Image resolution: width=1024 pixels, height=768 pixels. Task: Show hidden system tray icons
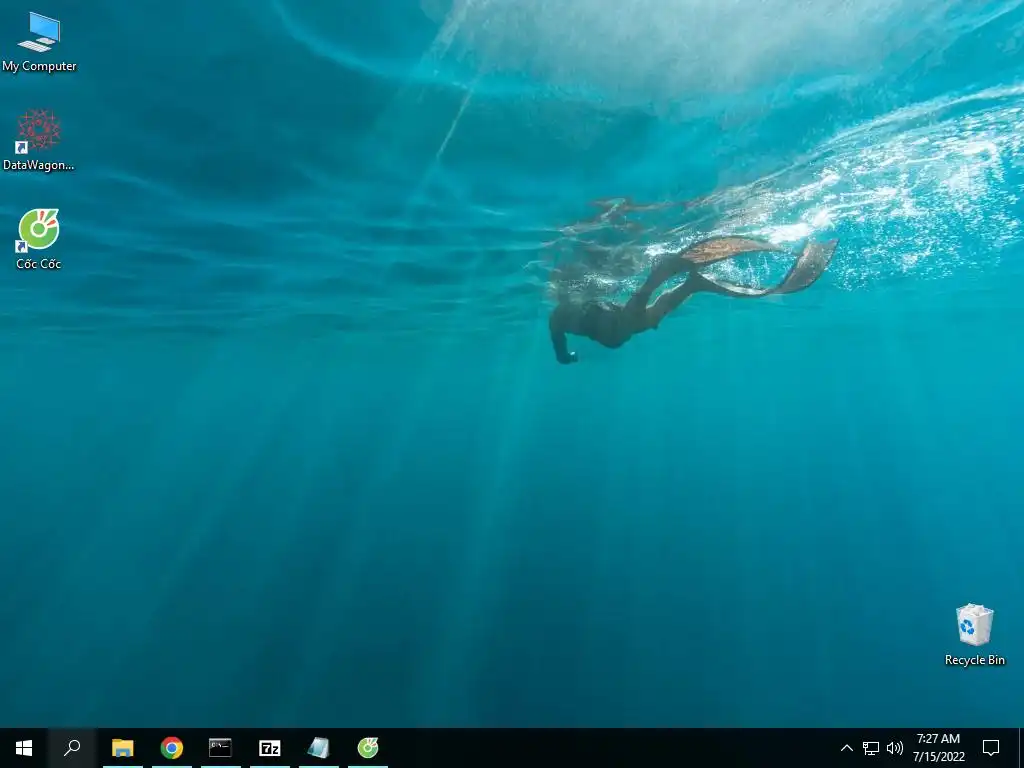[x=846, y=748]
